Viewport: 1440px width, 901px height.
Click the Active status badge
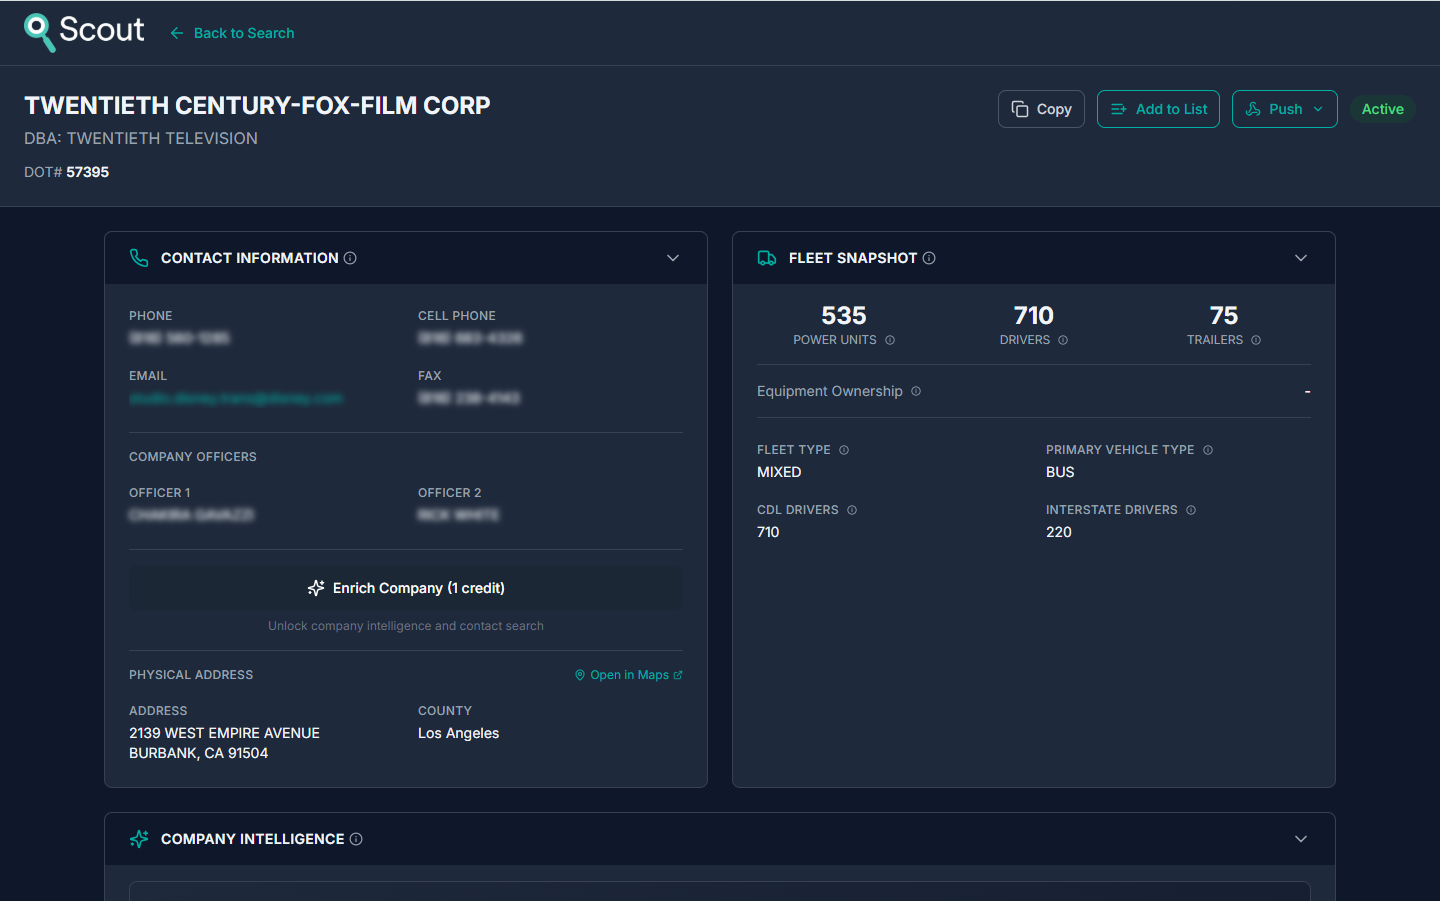pos(1382,108)
